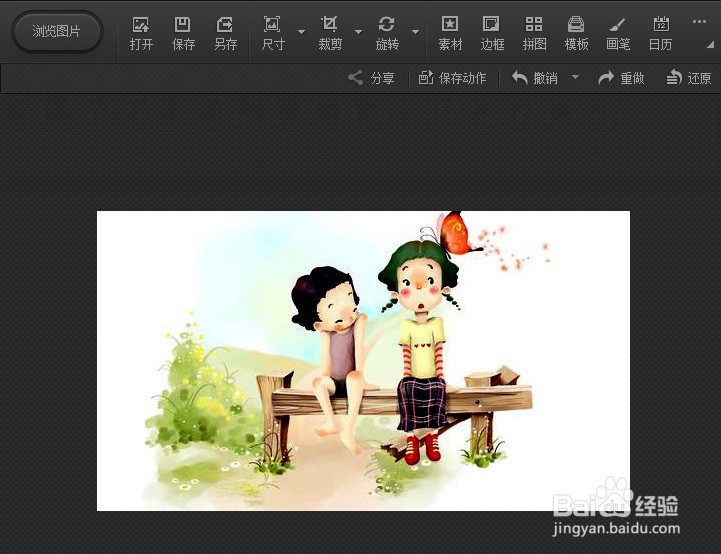The width and height of the screenshot is (721, 554).
Task: Open the 素材 materials panel
Action: (450, 33)
